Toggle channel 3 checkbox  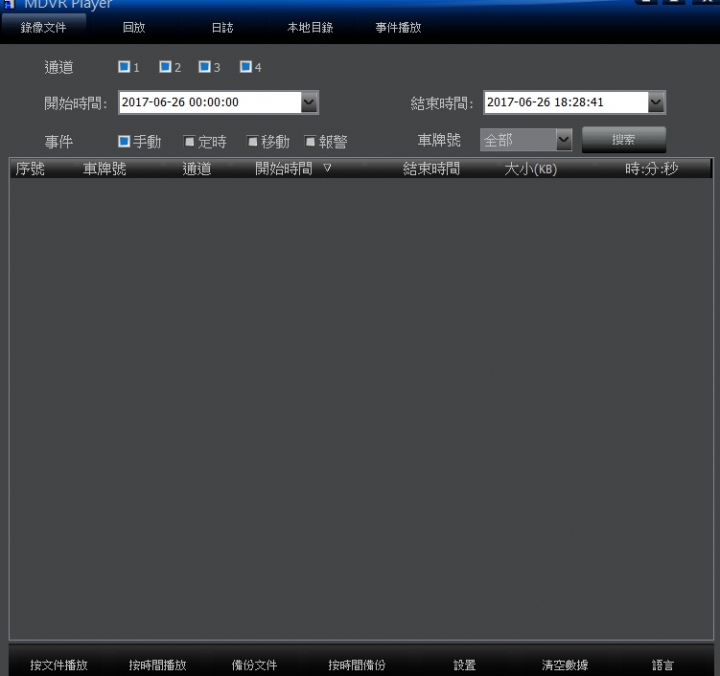point(205,67)
